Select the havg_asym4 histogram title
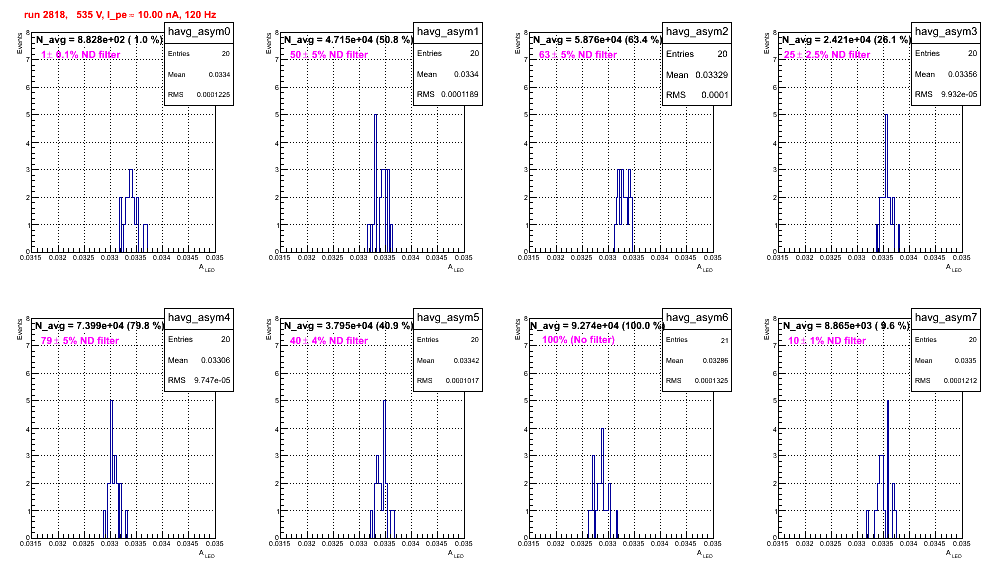This screenshot has width=996, height=572. (x=199, y=317)
